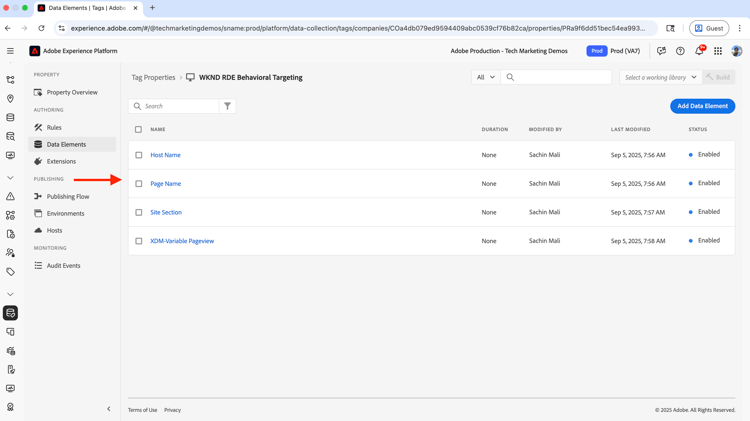Image resolution: width=750 pixels, height=421 pixels.
Task: Click the feedback chat icon in header
Action: [x=661, y=51]
